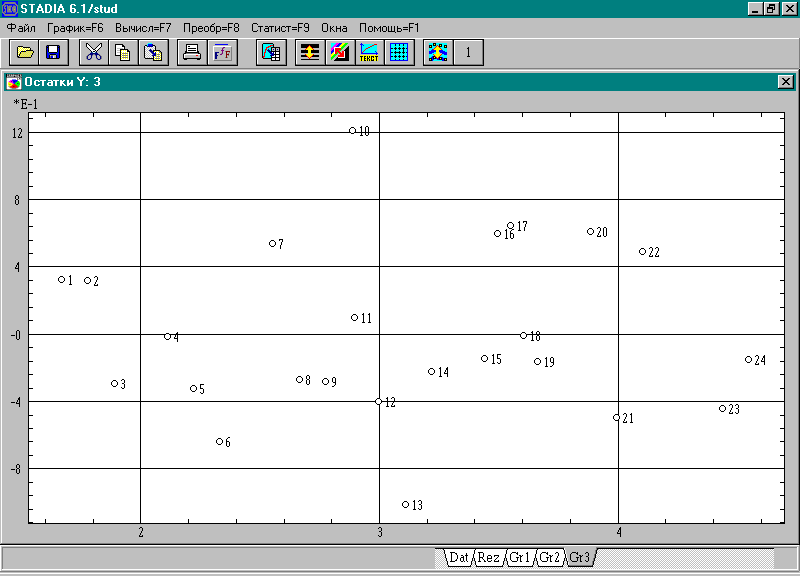
Task: Close the Остатки Y: 3 graph window
Action: (786, 82)
